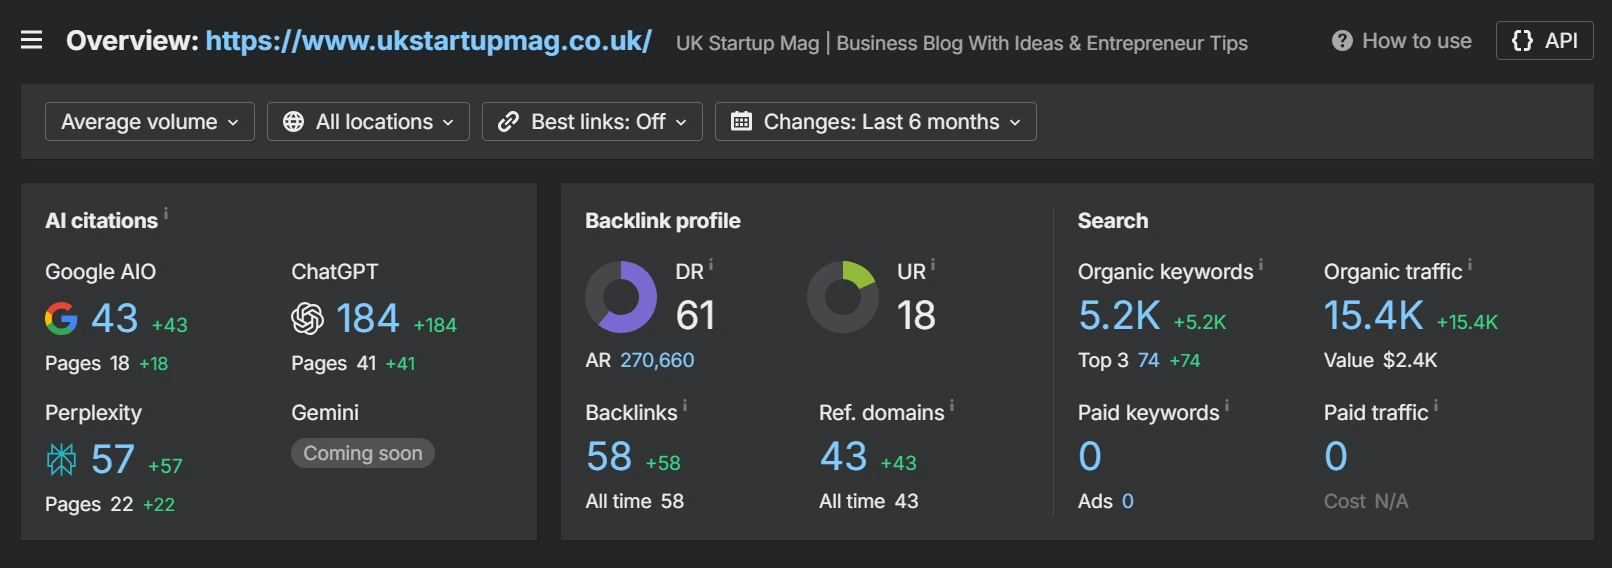Click the Organic traffic value 15.4K

pyautogui.click(x=1373, y=316)
